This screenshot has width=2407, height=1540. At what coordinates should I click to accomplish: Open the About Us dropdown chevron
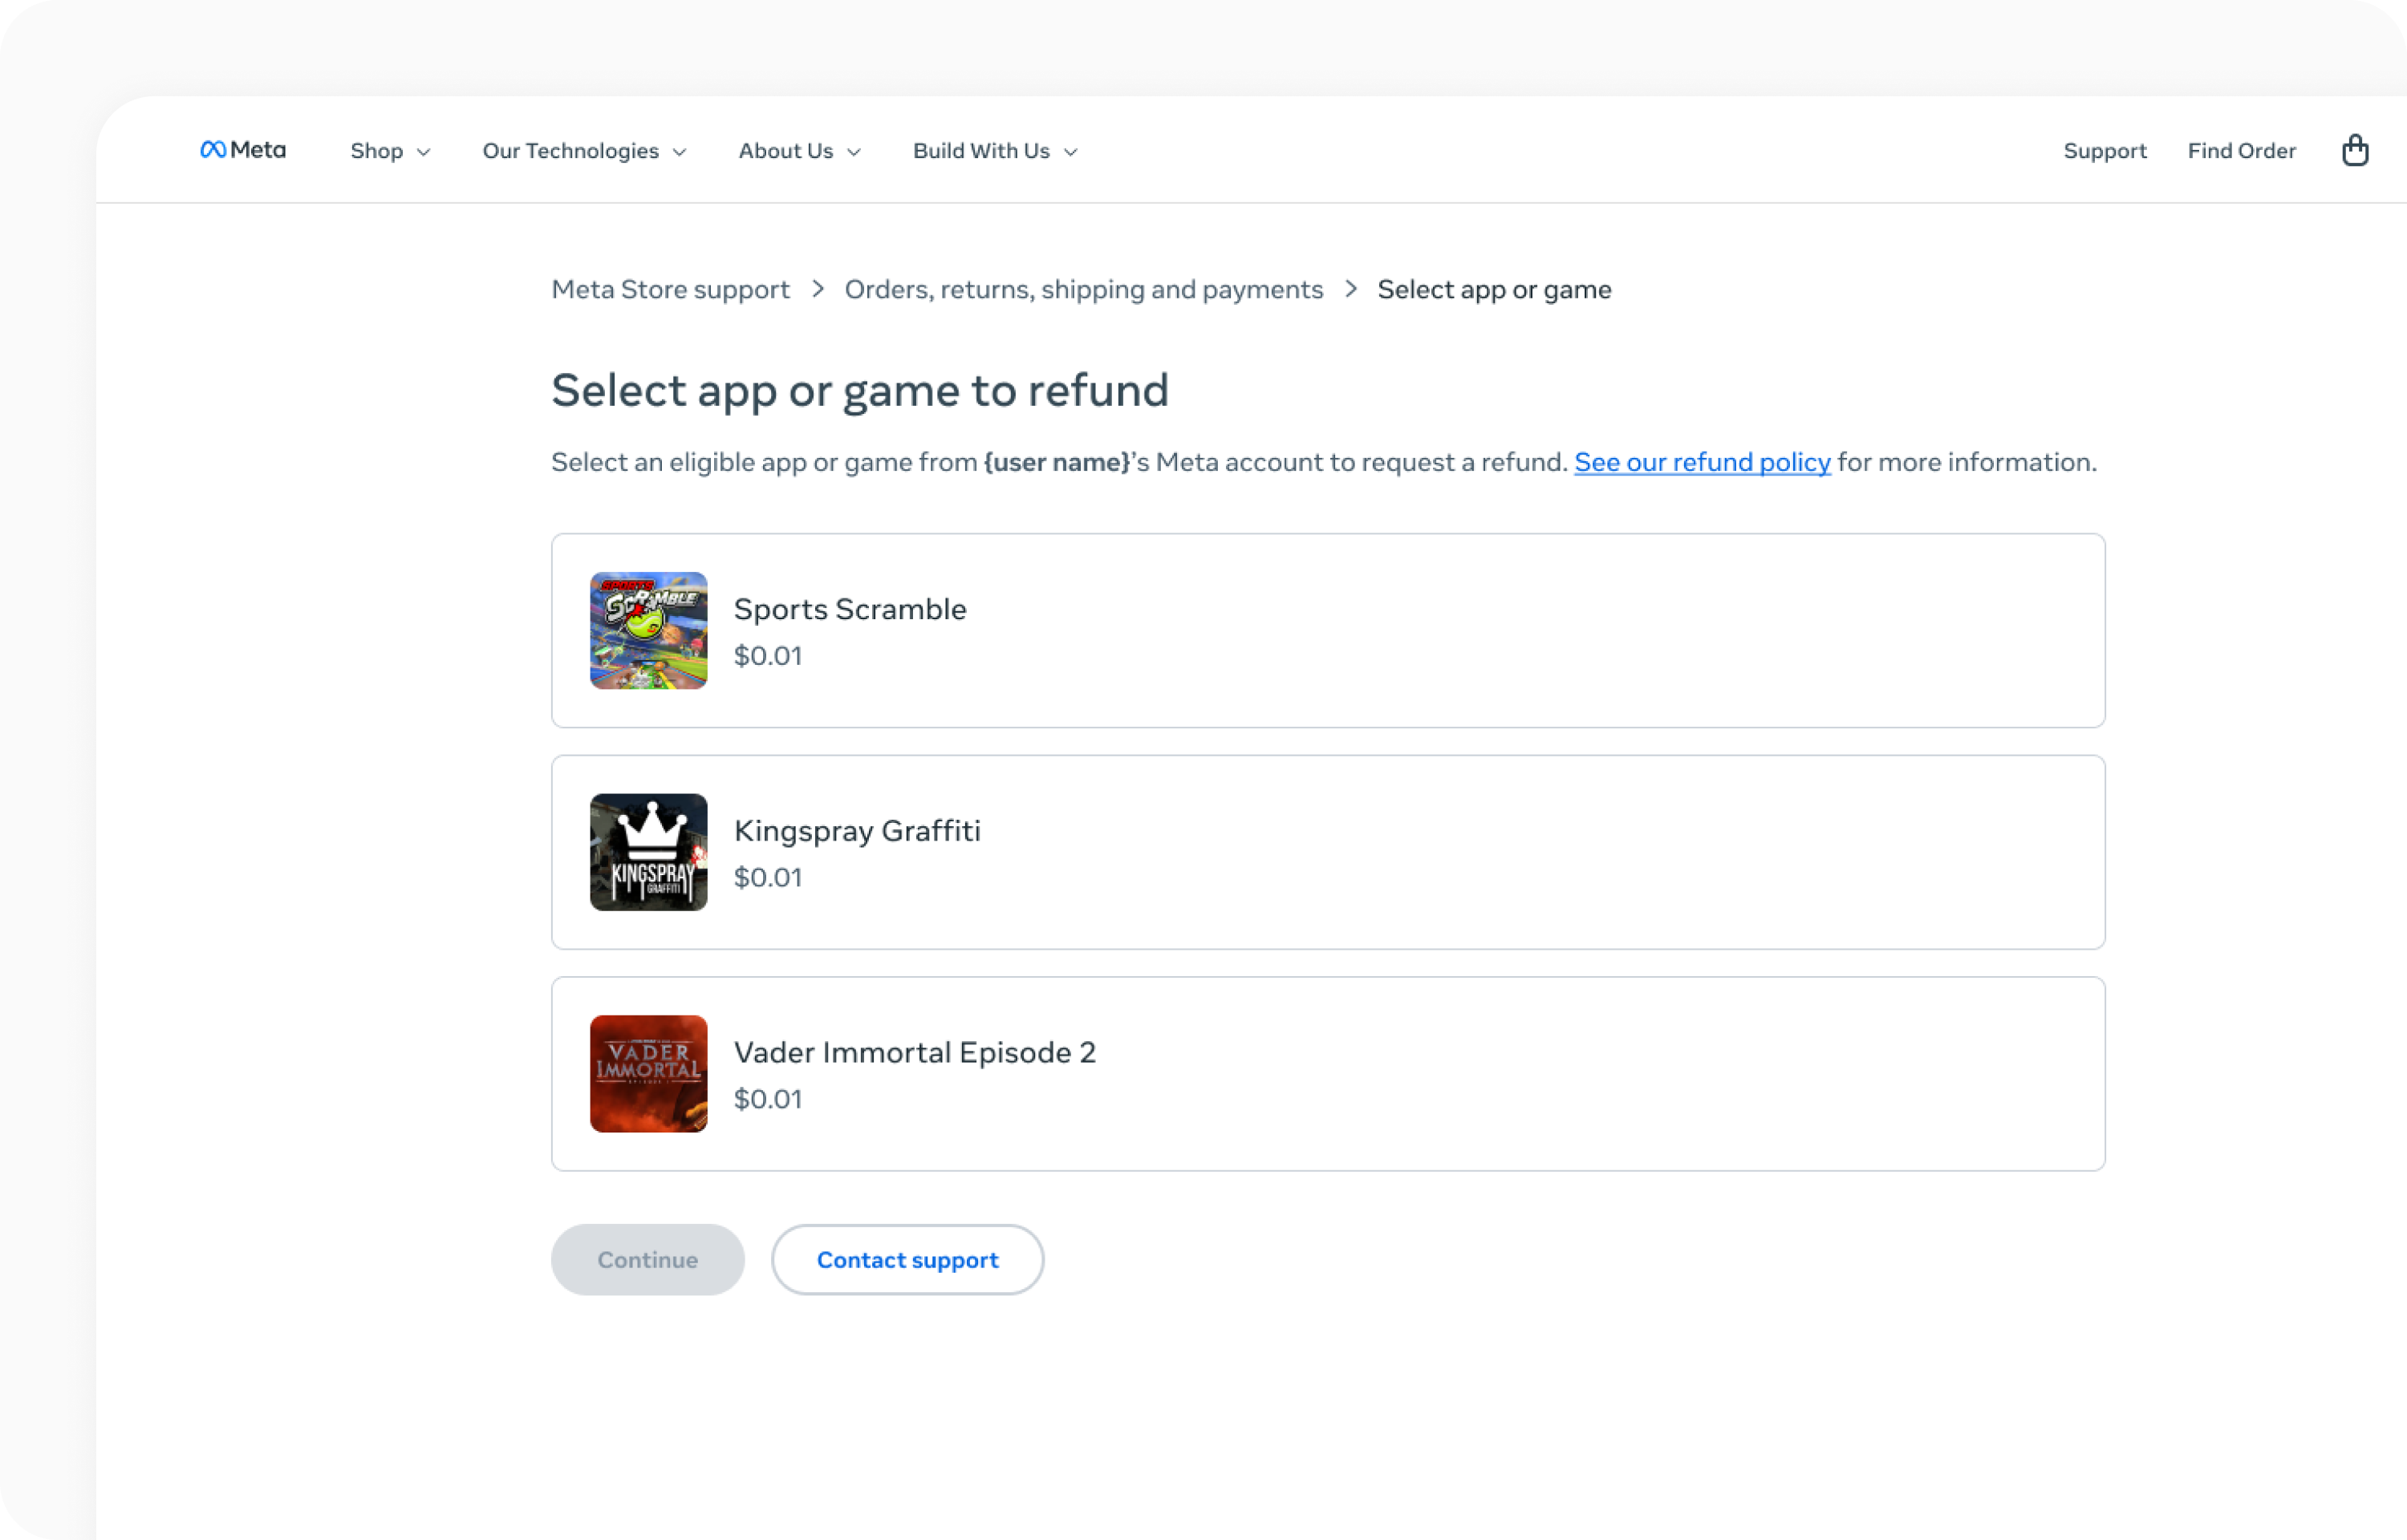click(854, 152)
